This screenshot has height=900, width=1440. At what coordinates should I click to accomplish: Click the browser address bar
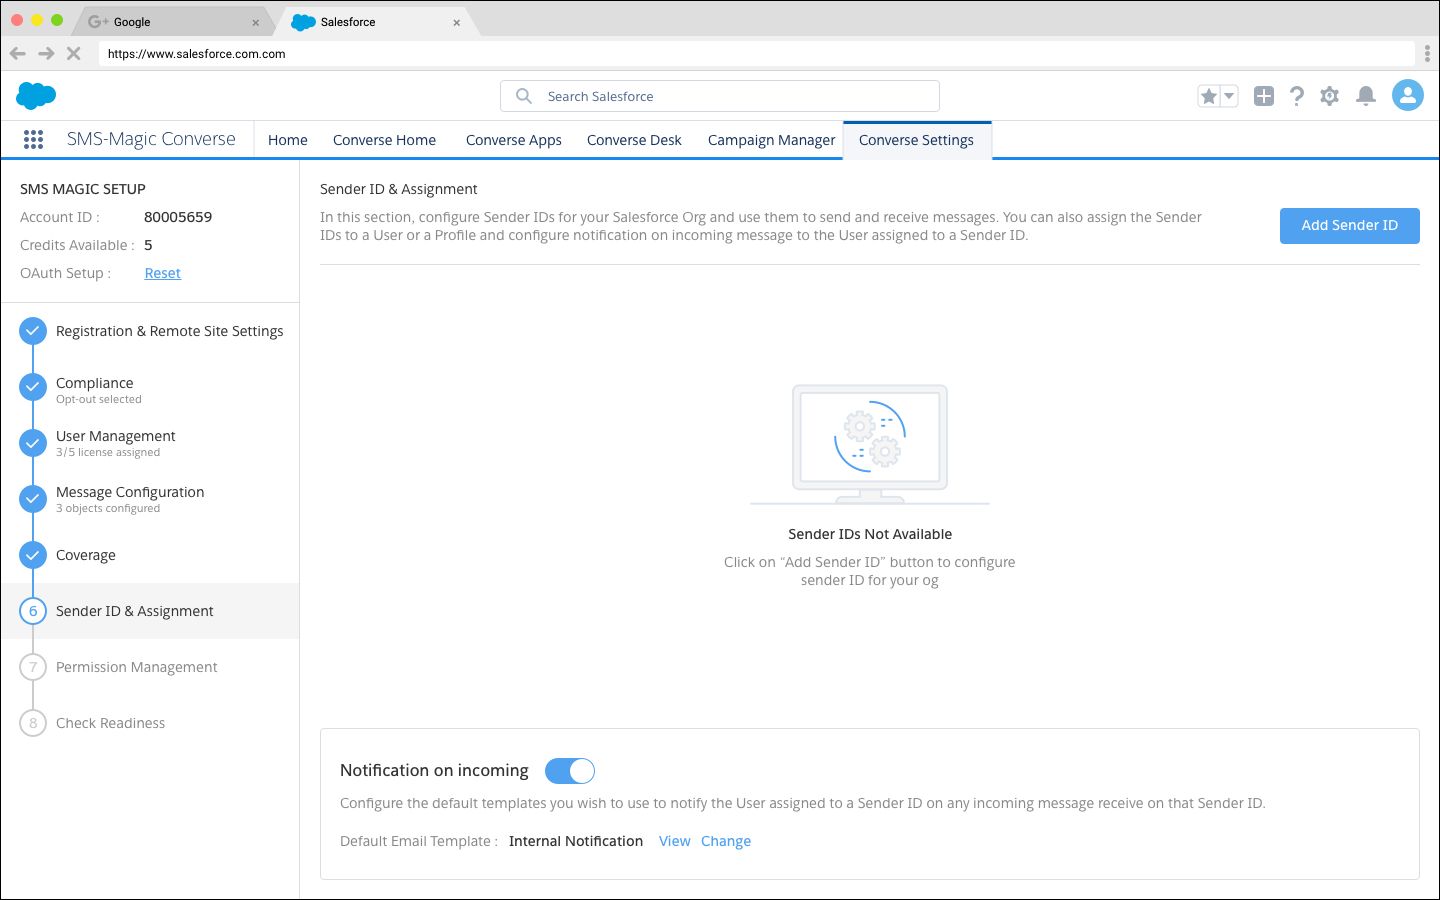pos(757,54)
